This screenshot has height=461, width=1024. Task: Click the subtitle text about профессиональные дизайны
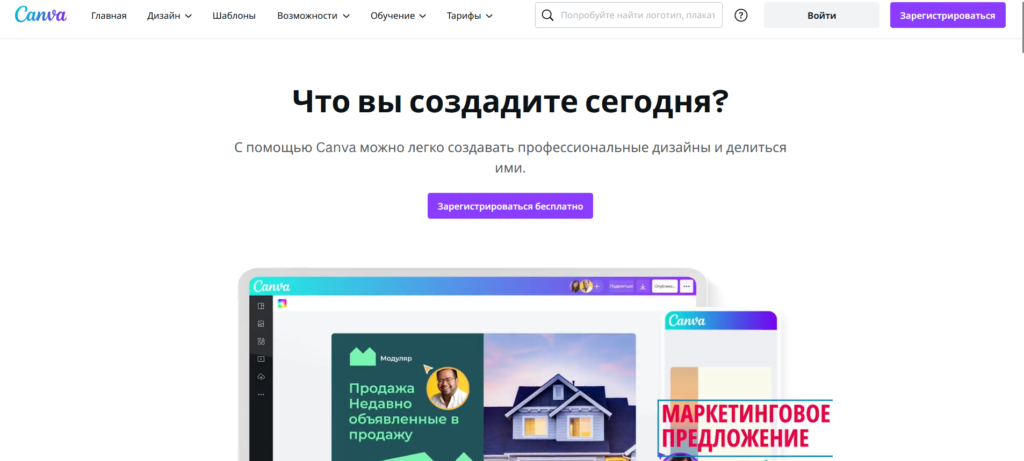click(x=510, y=157)
